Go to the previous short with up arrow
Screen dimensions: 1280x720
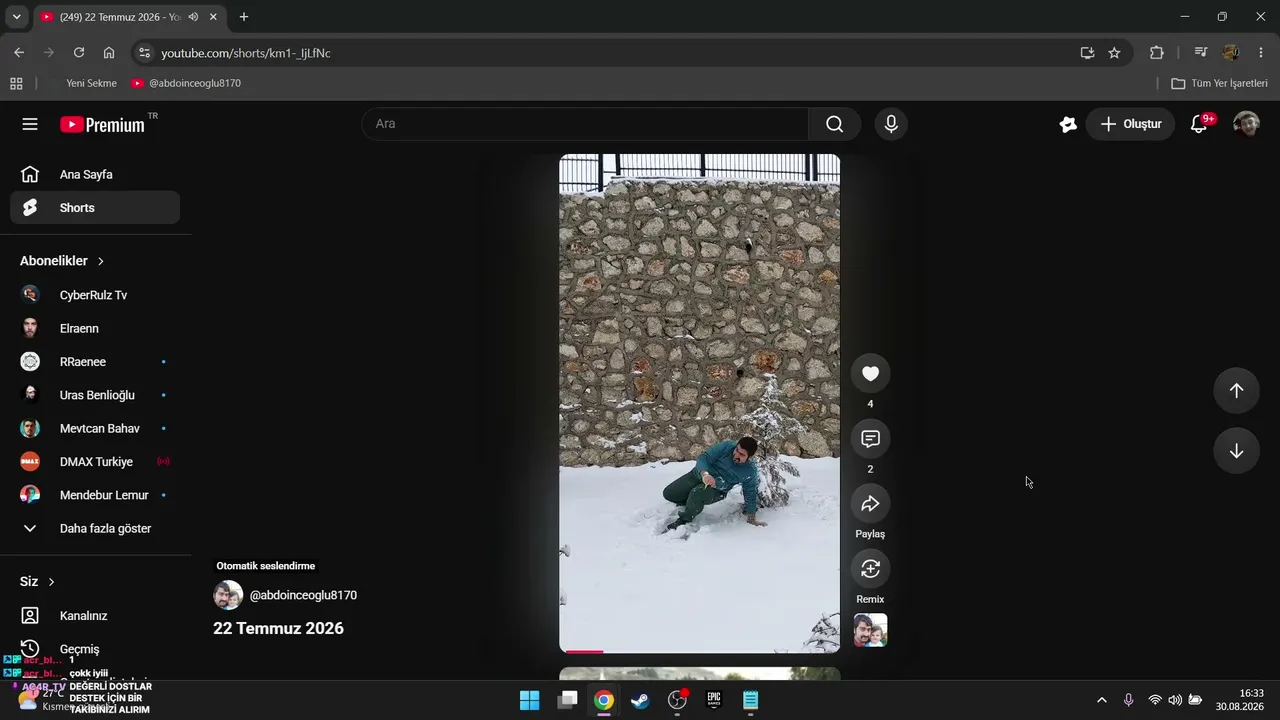click(1236, 391)
